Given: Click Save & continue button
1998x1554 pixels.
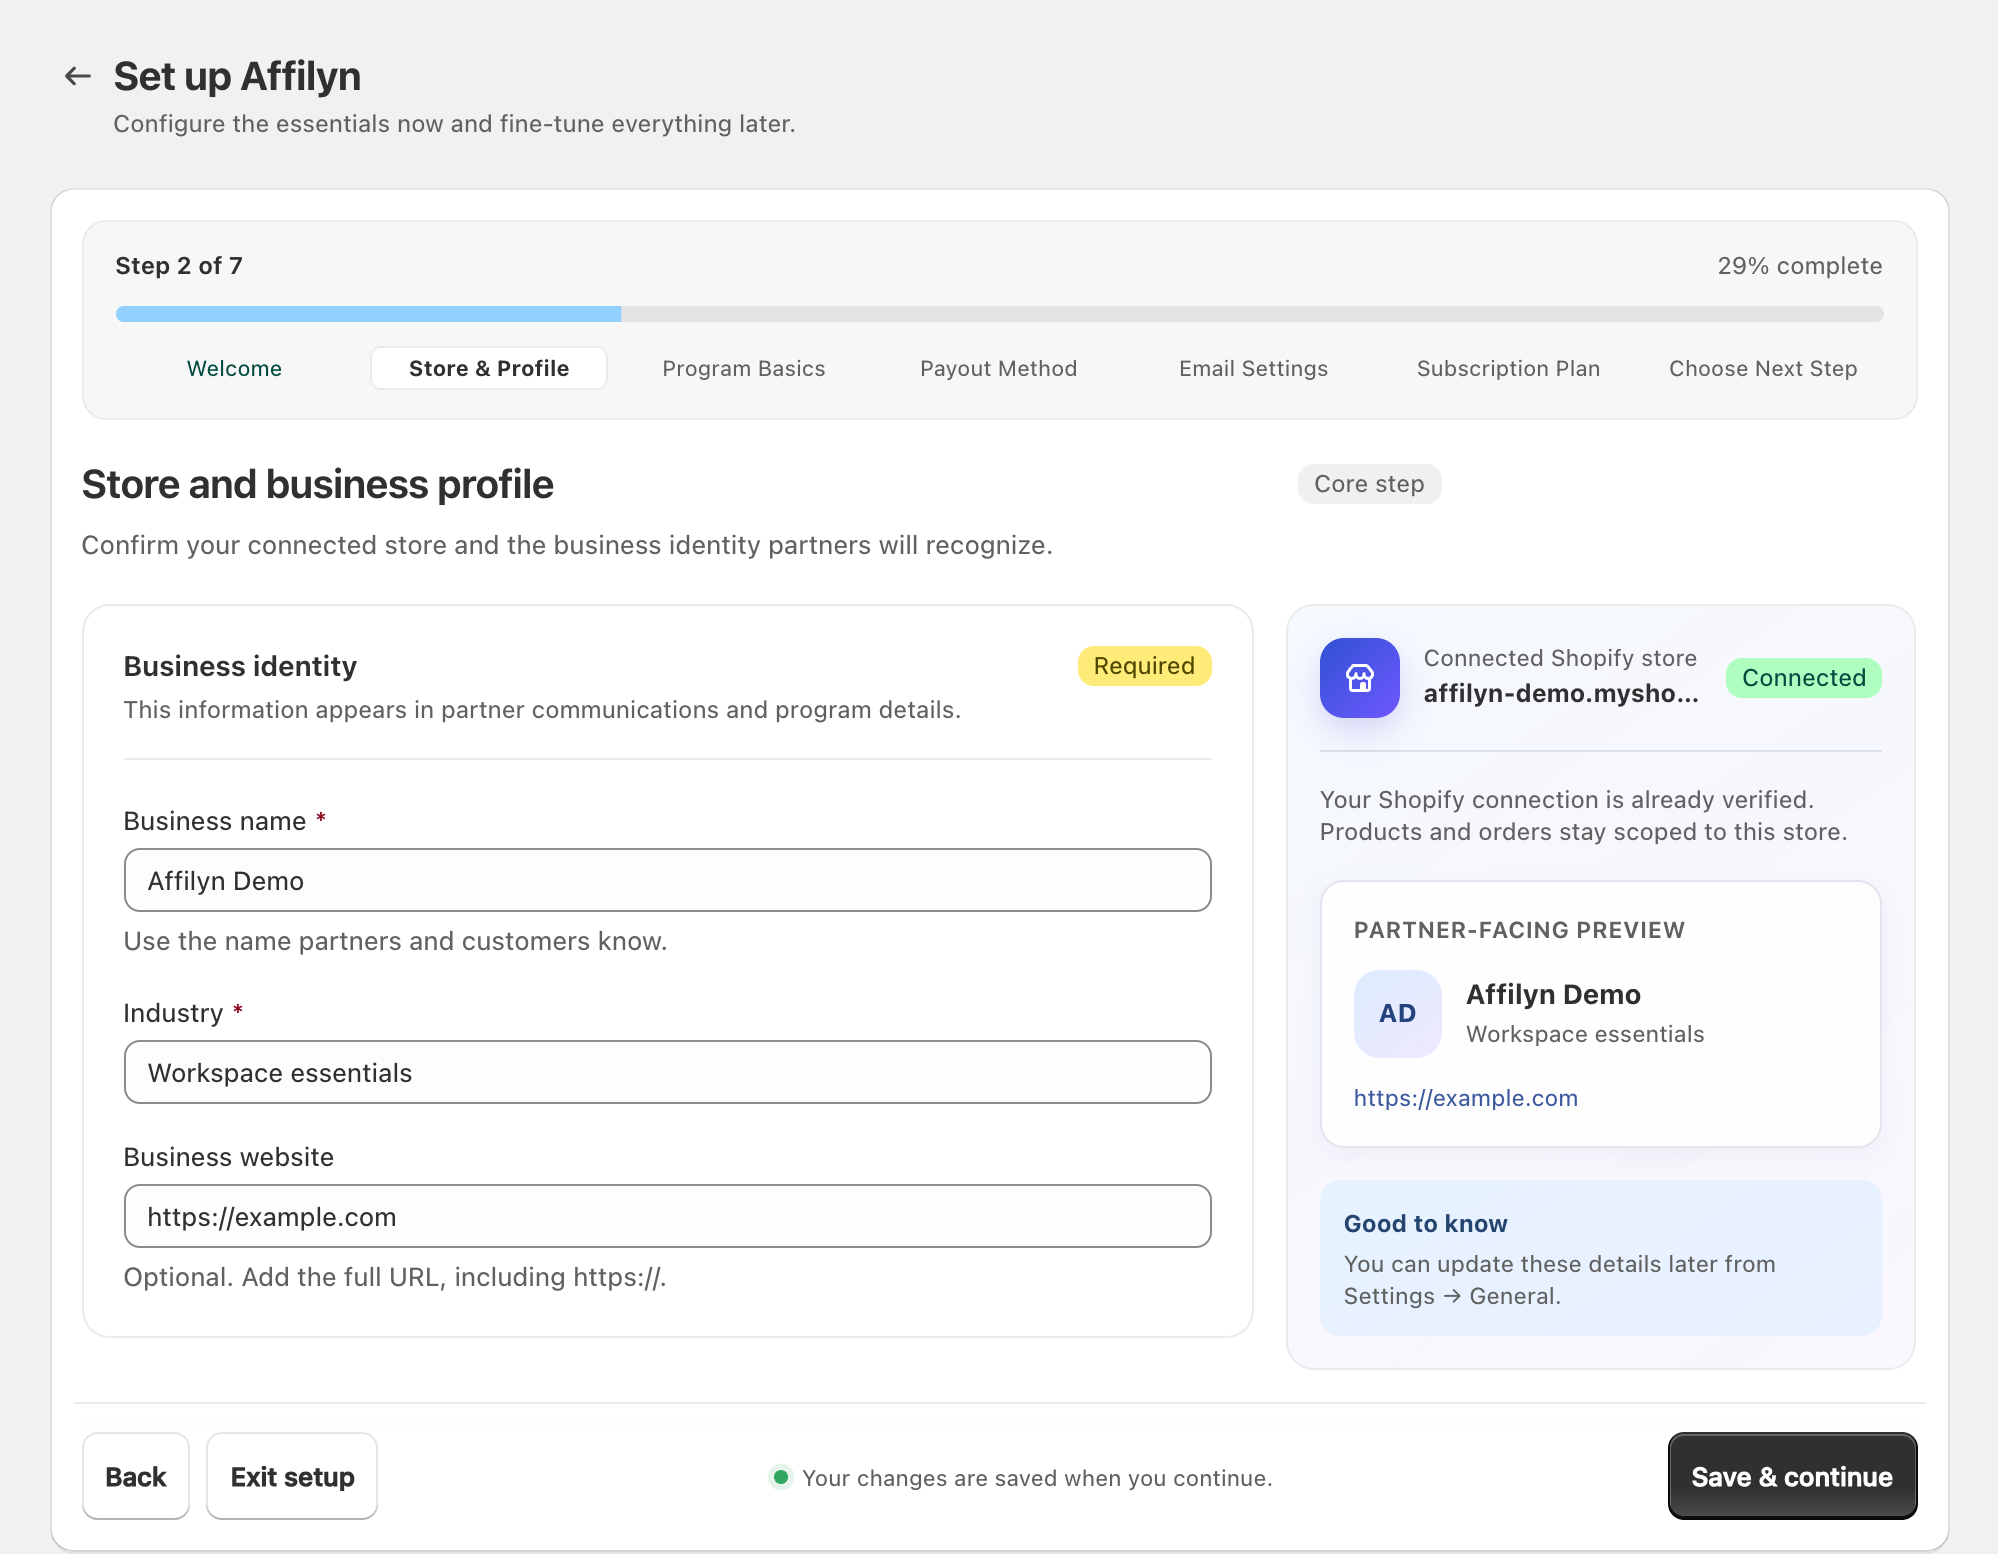Looking at the screenshot, I should 1792,1476.
